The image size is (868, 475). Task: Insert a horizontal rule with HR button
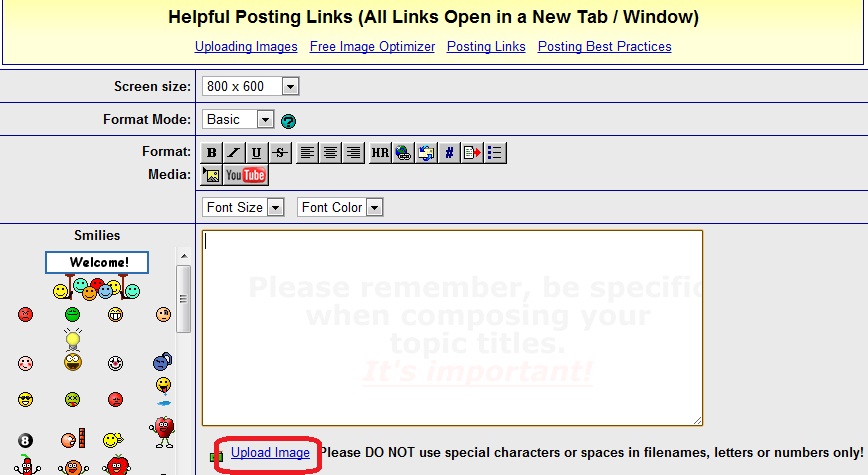point(380,152)
